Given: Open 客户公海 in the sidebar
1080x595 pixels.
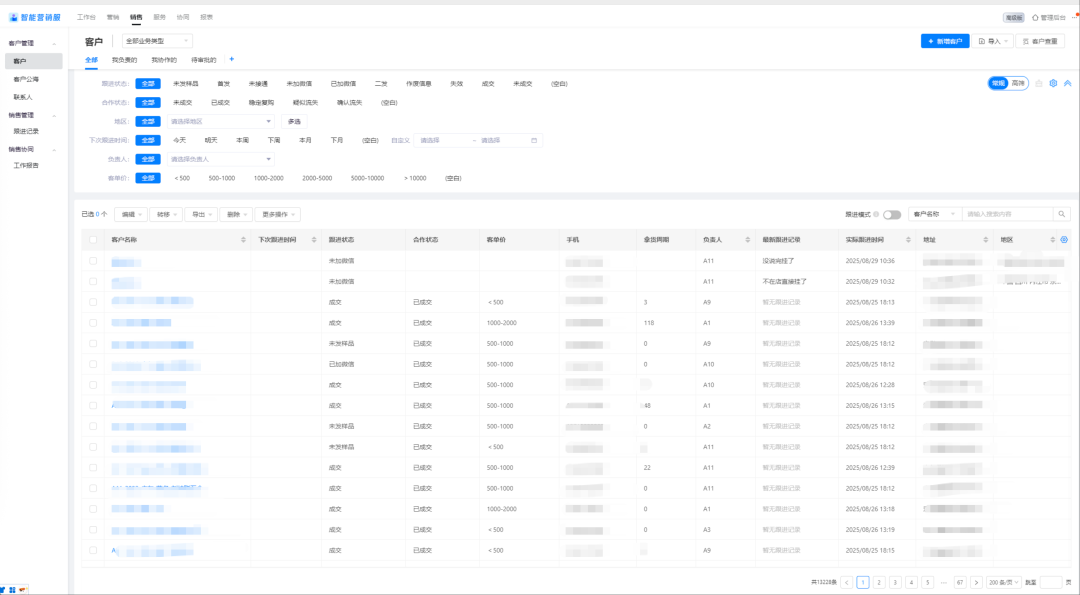Looking at the screenshot, I should tap(26, 79).
